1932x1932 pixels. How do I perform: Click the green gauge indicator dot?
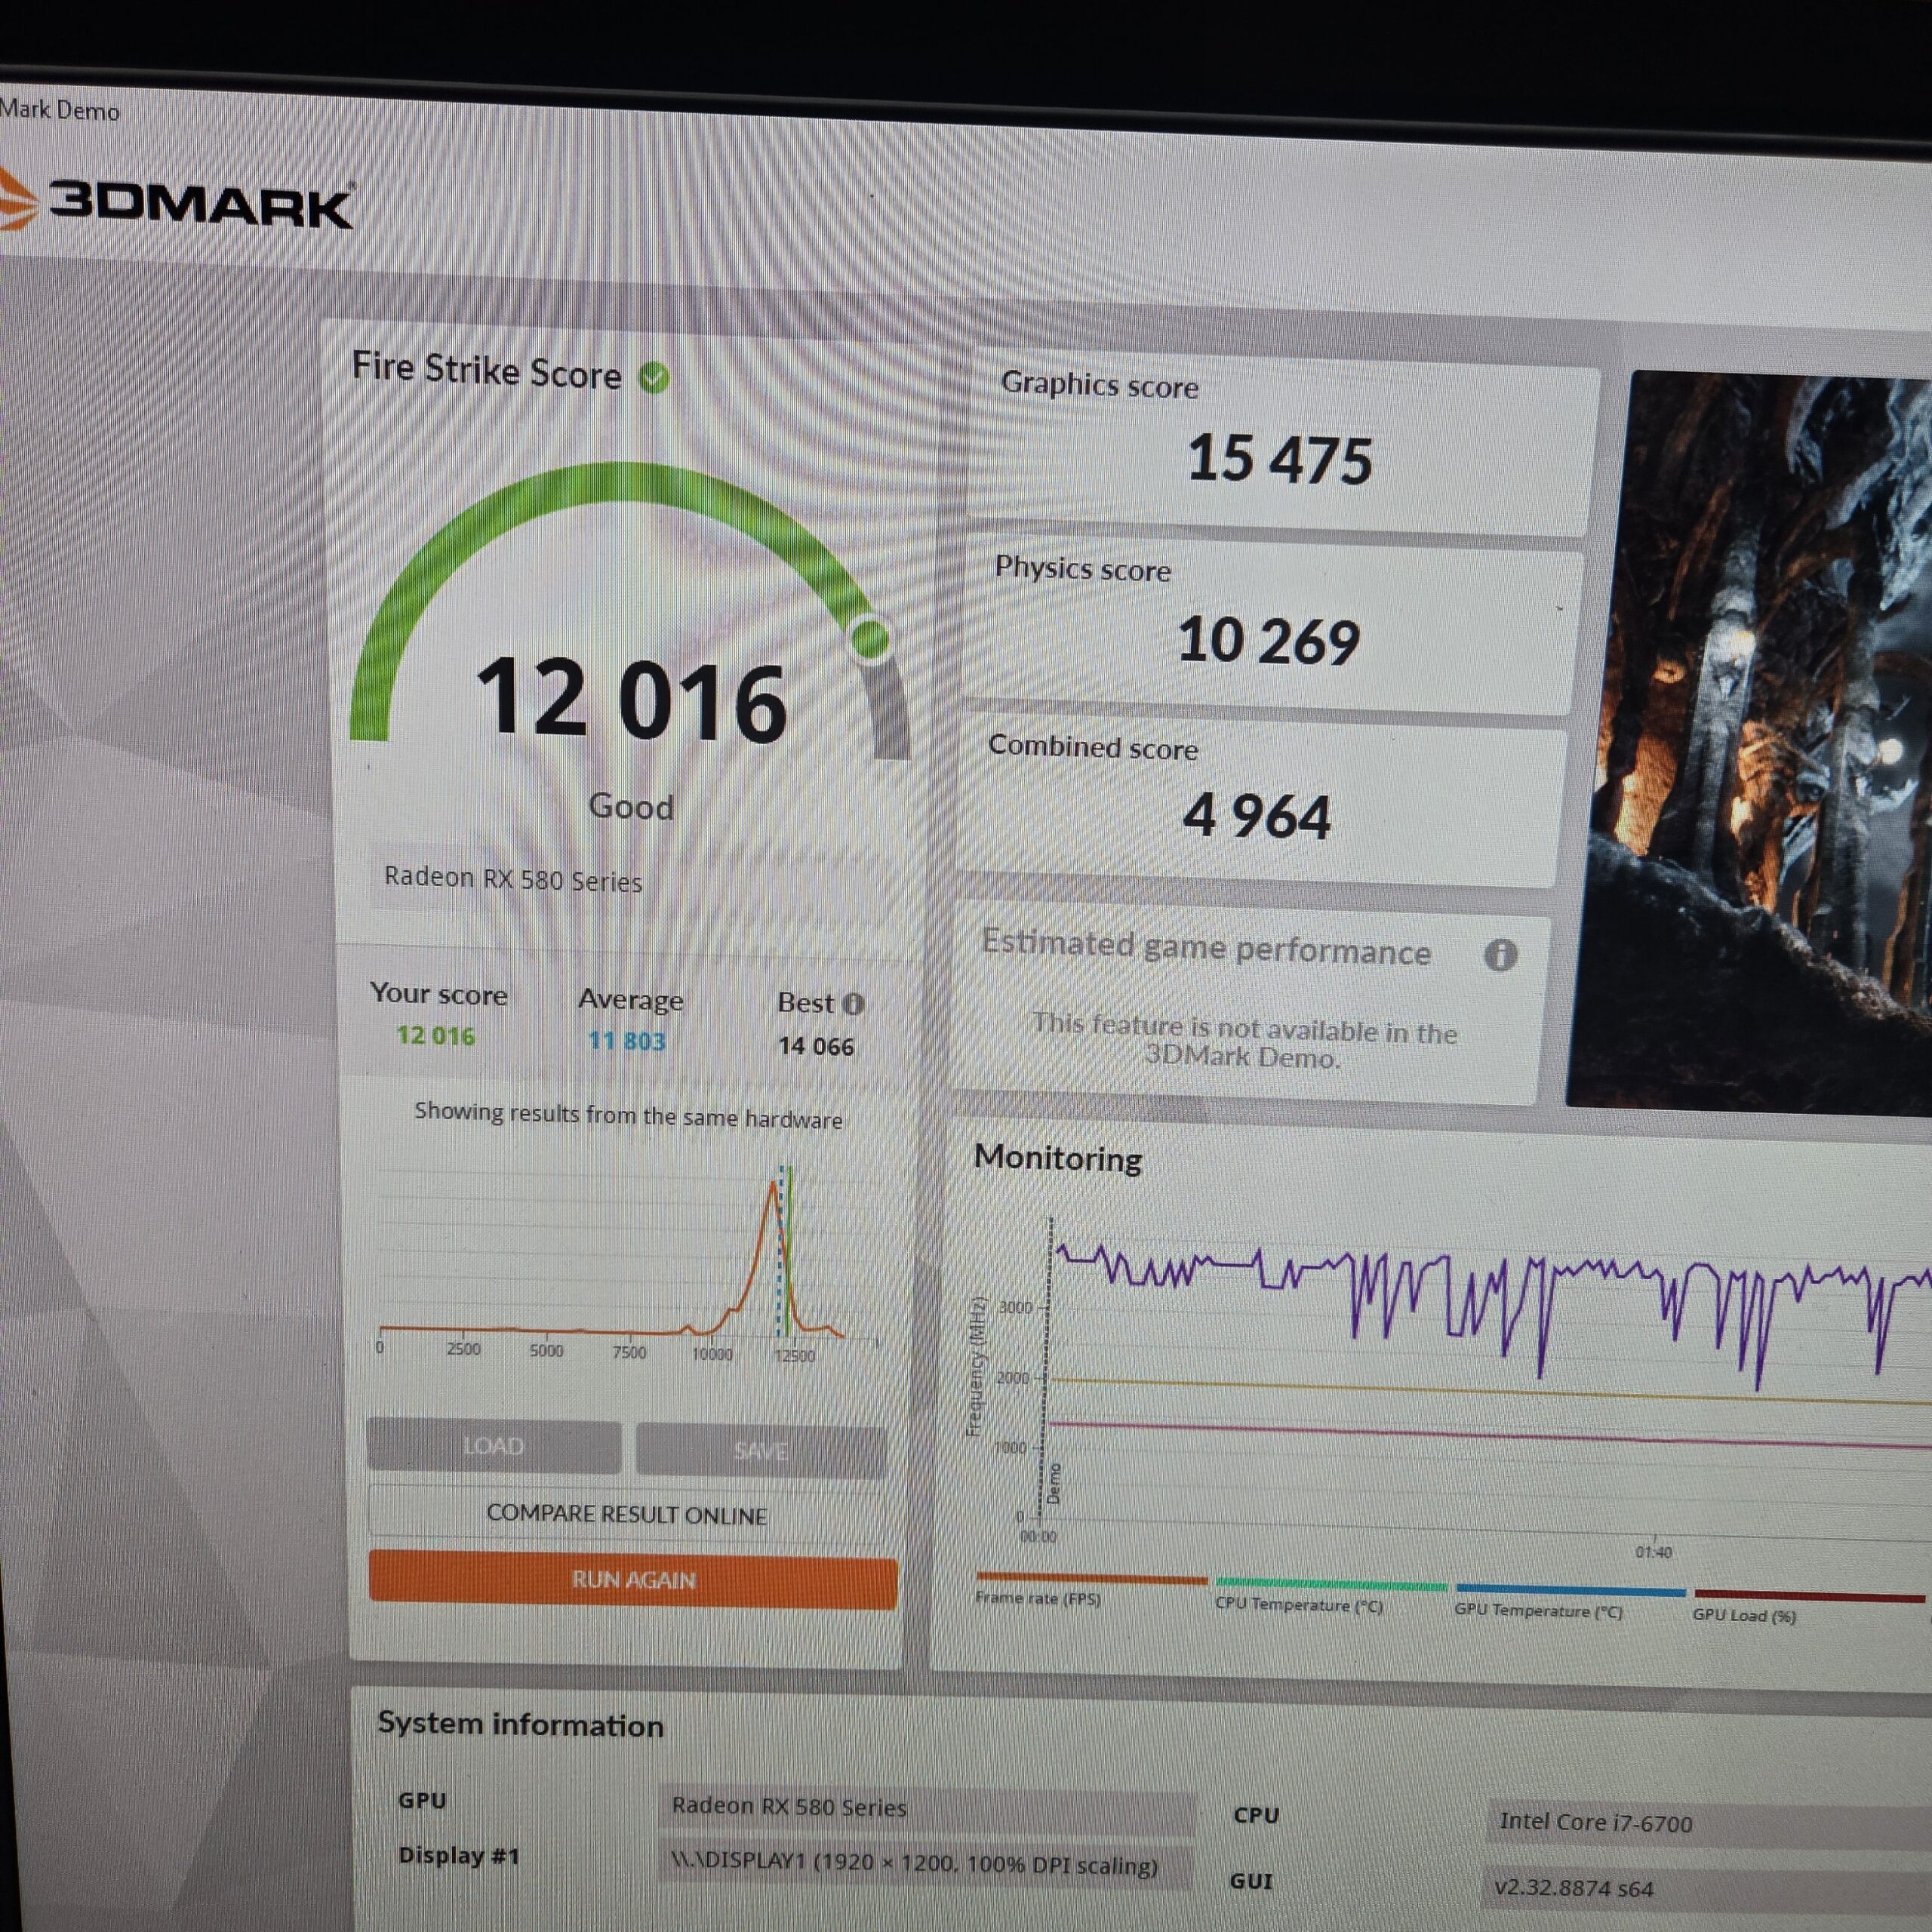click(x=870, y=637)
